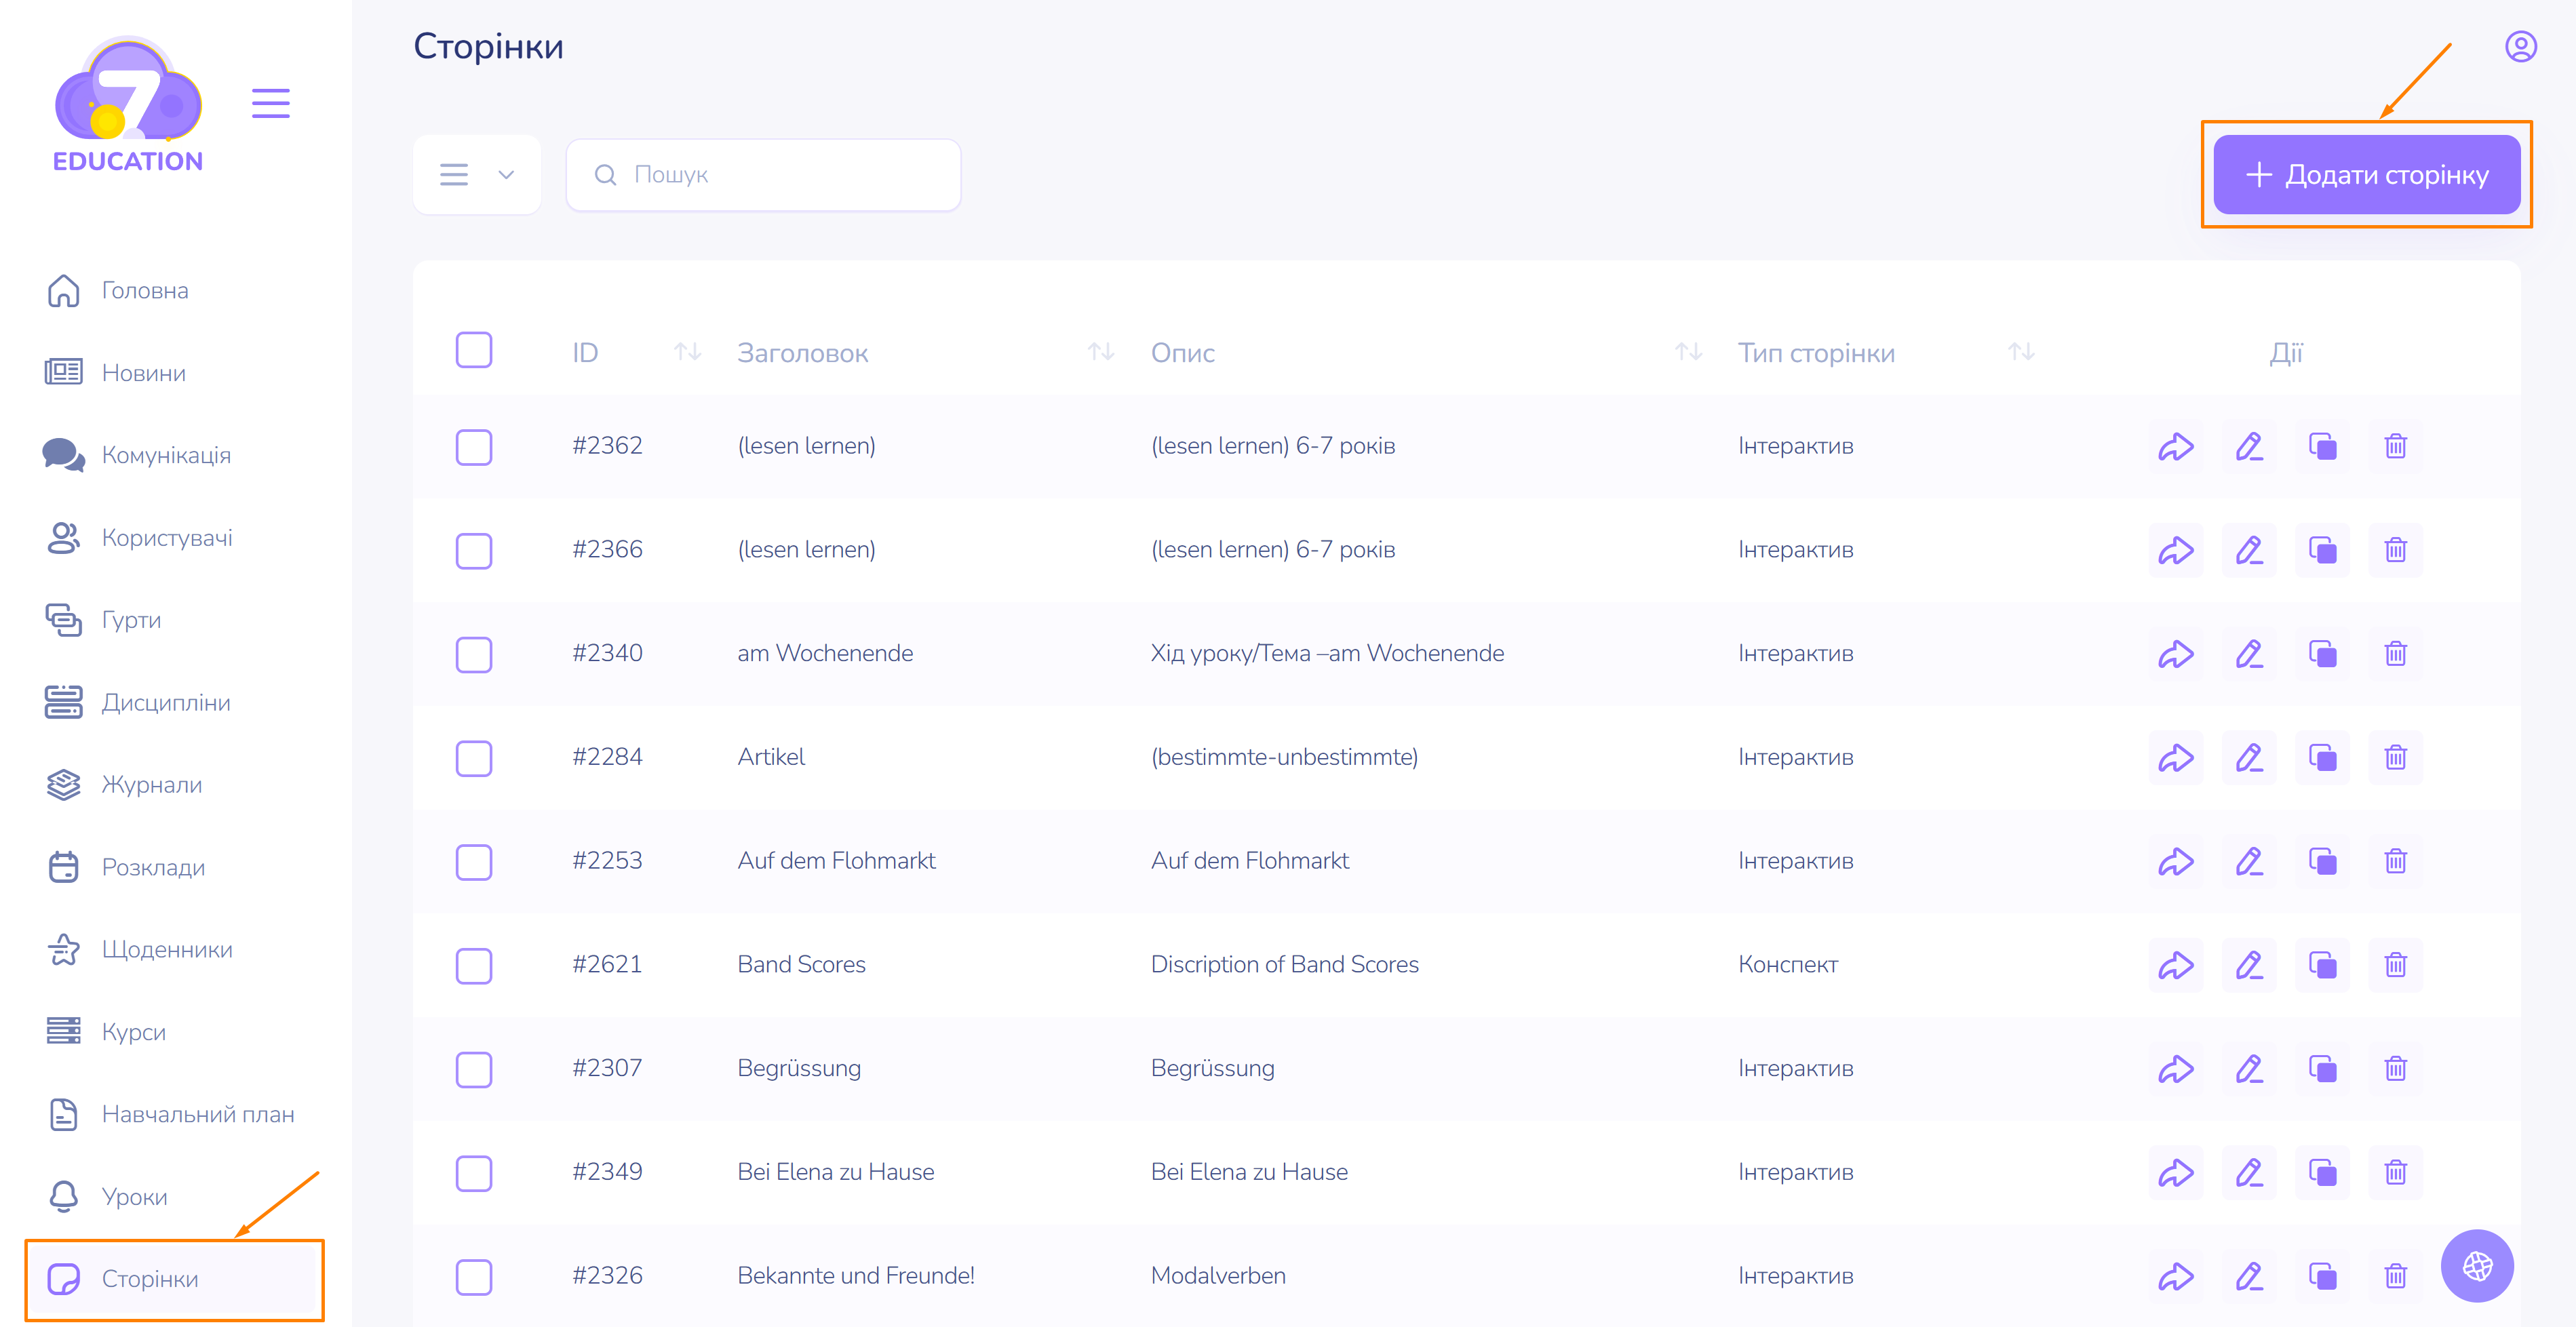The width and height of the screenshot is (2576, 1327).
Task: Delete page #2366 with trash icon
Action: point(2395,550)
